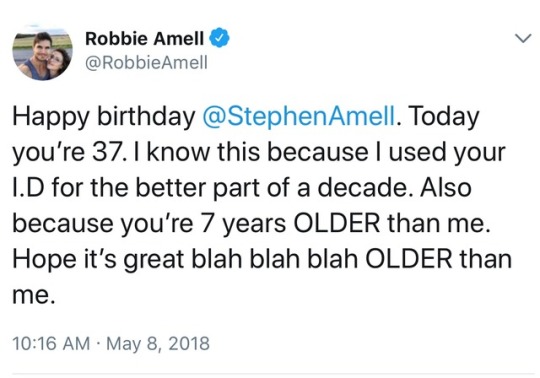
Task: Open the tweet options chevron menu
Action: point(523,38)
